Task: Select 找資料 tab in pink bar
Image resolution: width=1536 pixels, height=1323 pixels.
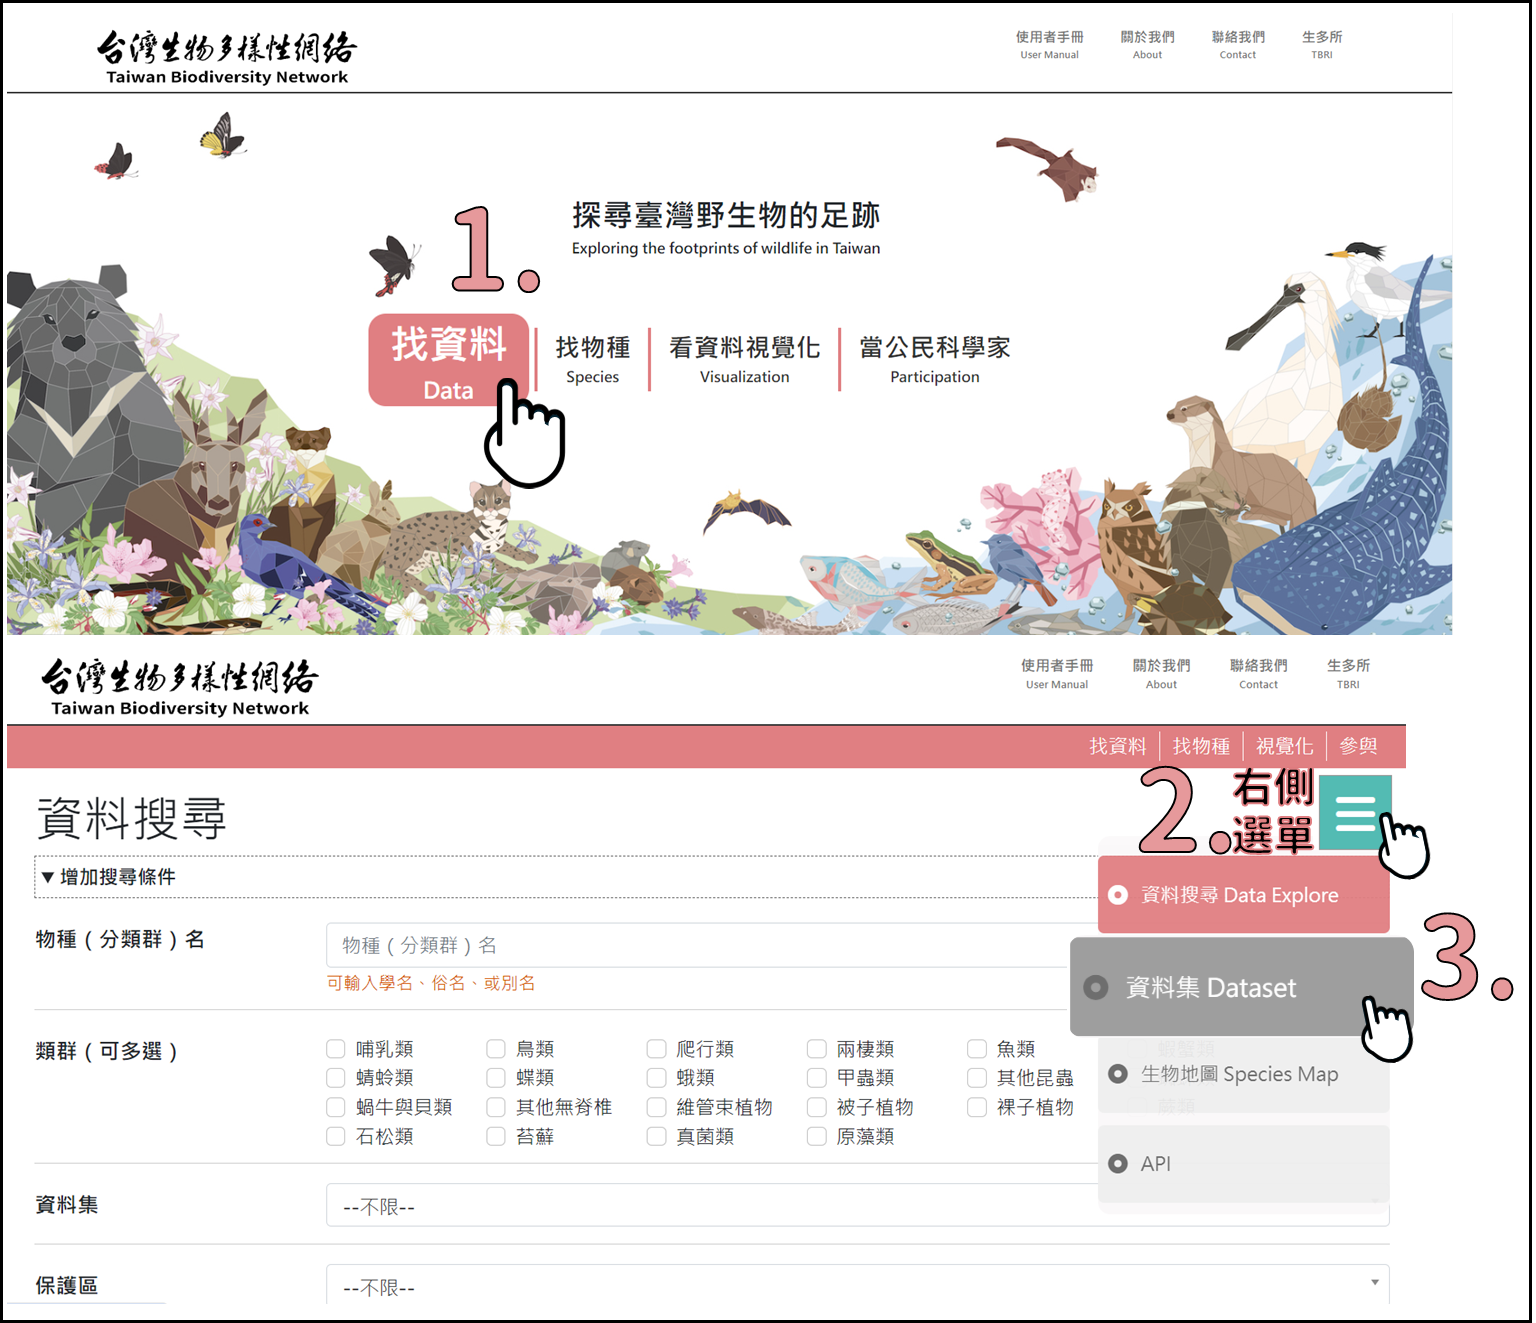Action: tap(1117, 746)
